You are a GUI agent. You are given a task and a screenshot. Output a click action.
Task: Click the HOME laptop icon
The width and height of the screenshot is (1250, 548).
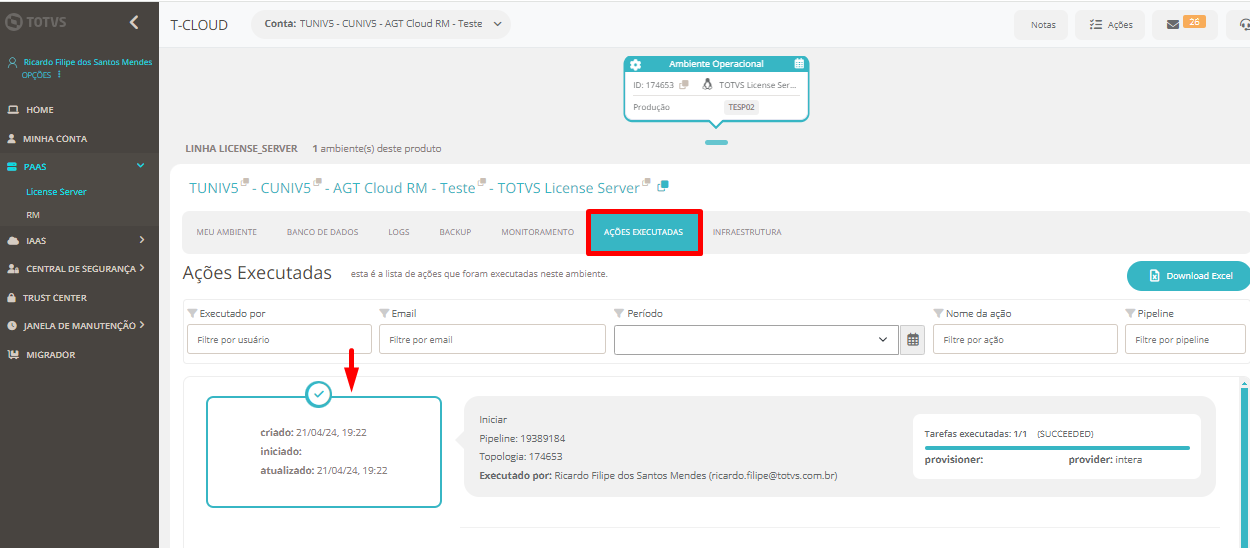click(13, 110)
